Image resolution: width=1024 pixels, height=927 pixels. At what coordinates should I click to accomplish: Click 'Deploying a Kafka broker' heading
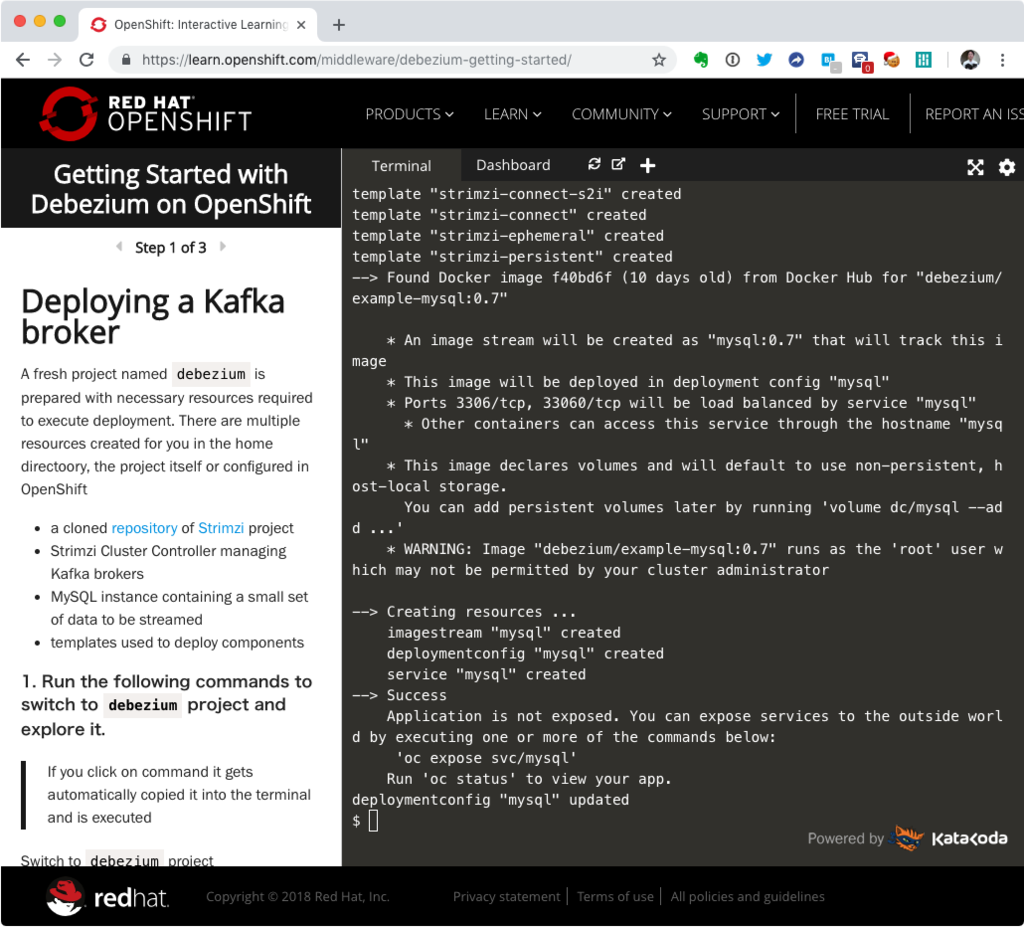[x=153, y=317]
